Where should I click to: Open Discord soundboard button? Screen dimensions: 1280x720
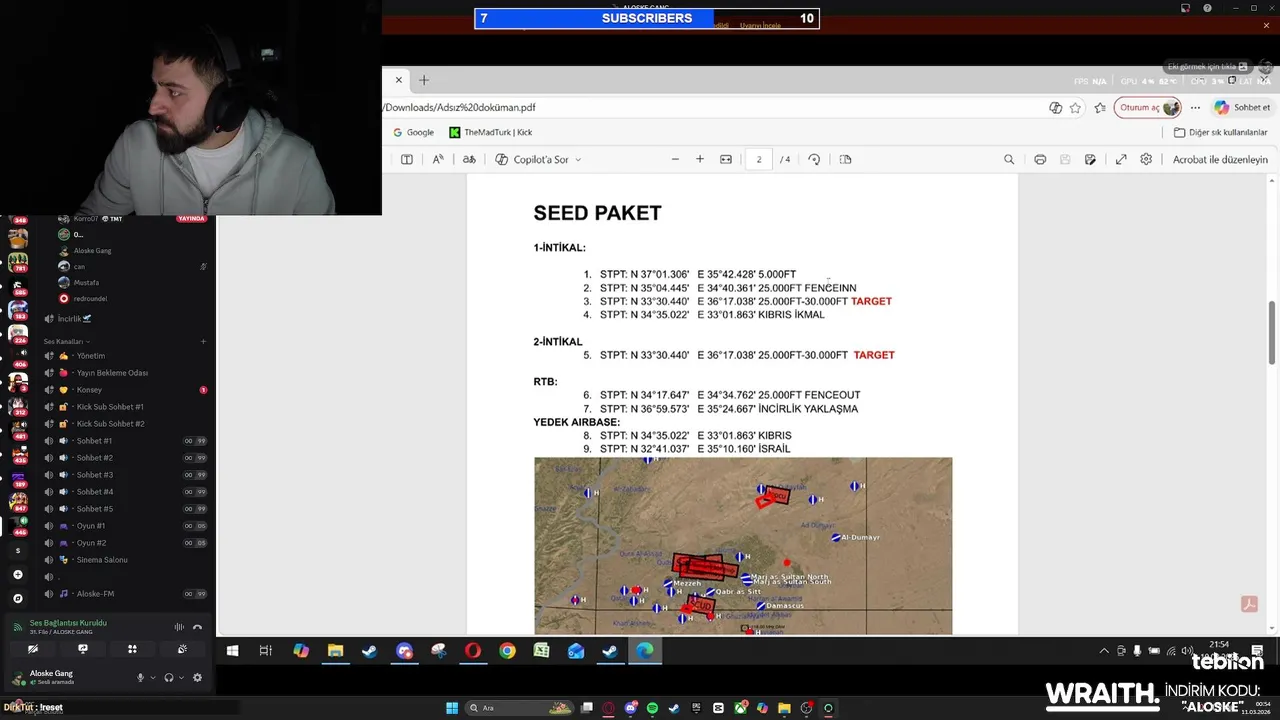pos(182,649)
